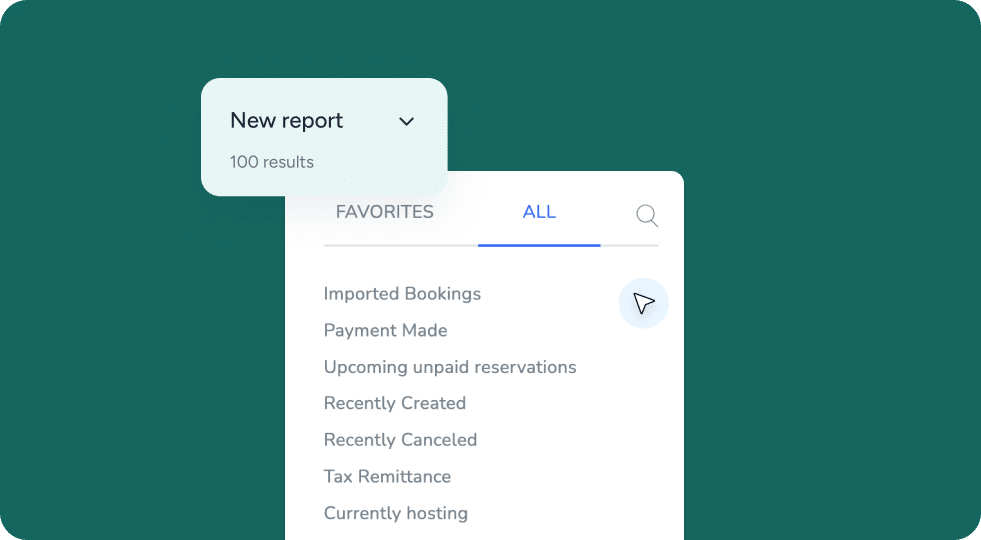Open the Imported Bookings report
The image size is (981, 540).
tap(402, 294)
